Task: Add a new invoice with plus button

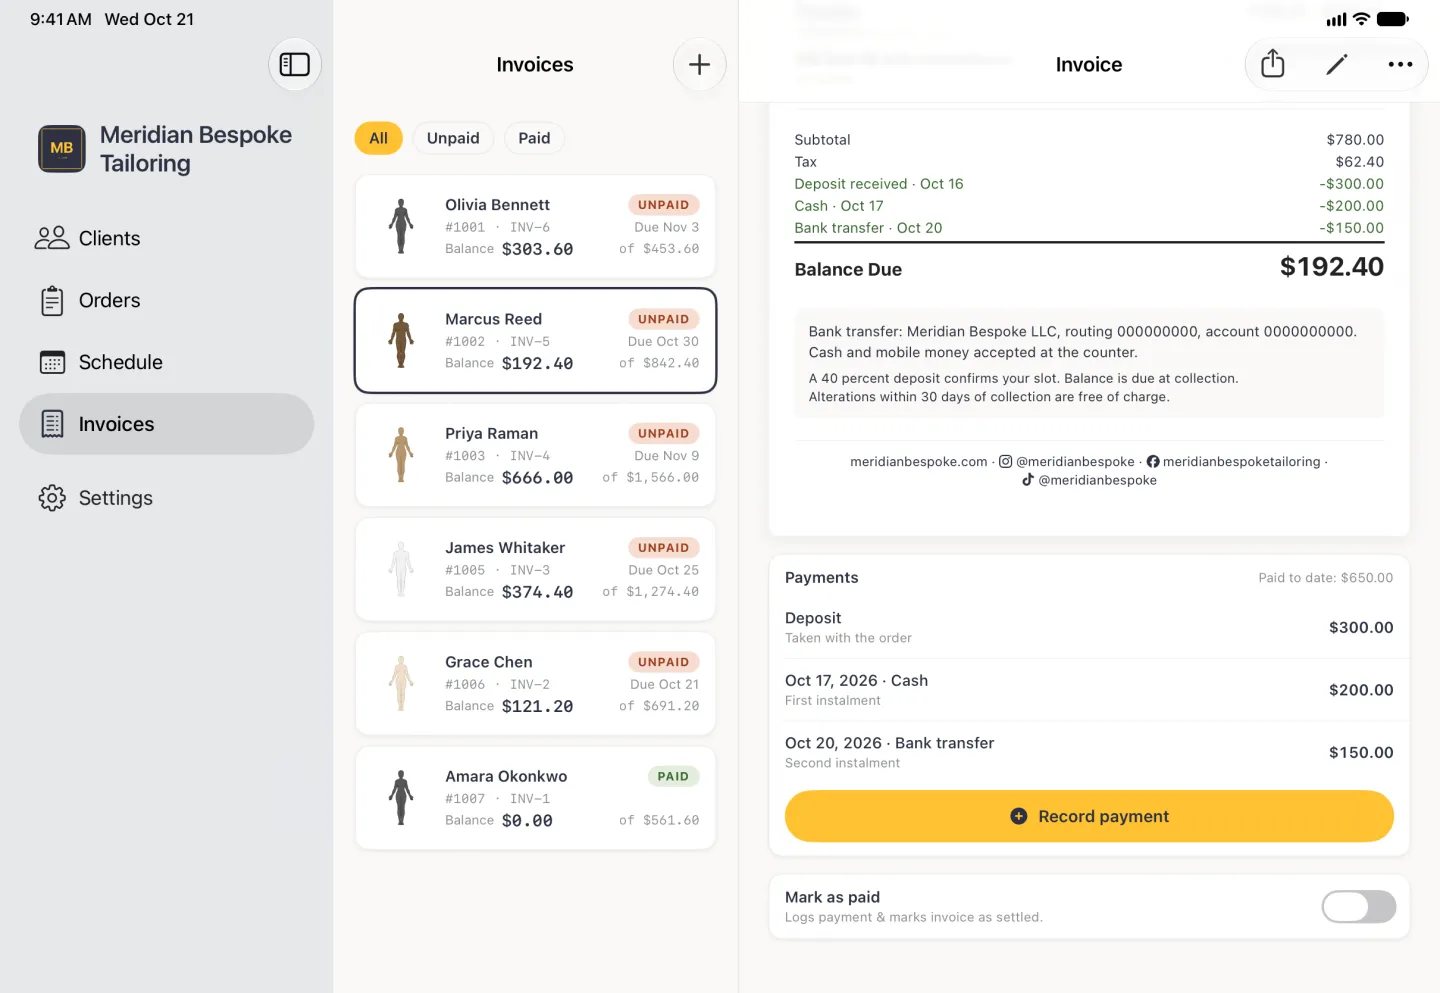Action: pyautogui.click(x=700, y=65)
